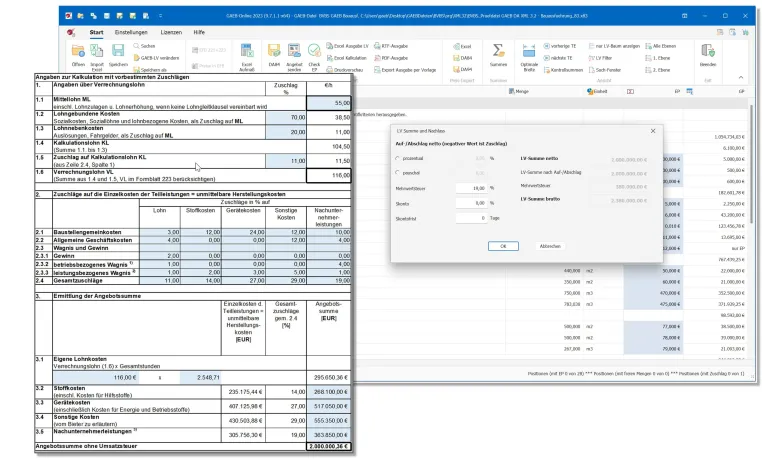Screen dimensions: 762x459
Task: Open quick access toolbar customize dropdown
Action: [160, 16]
